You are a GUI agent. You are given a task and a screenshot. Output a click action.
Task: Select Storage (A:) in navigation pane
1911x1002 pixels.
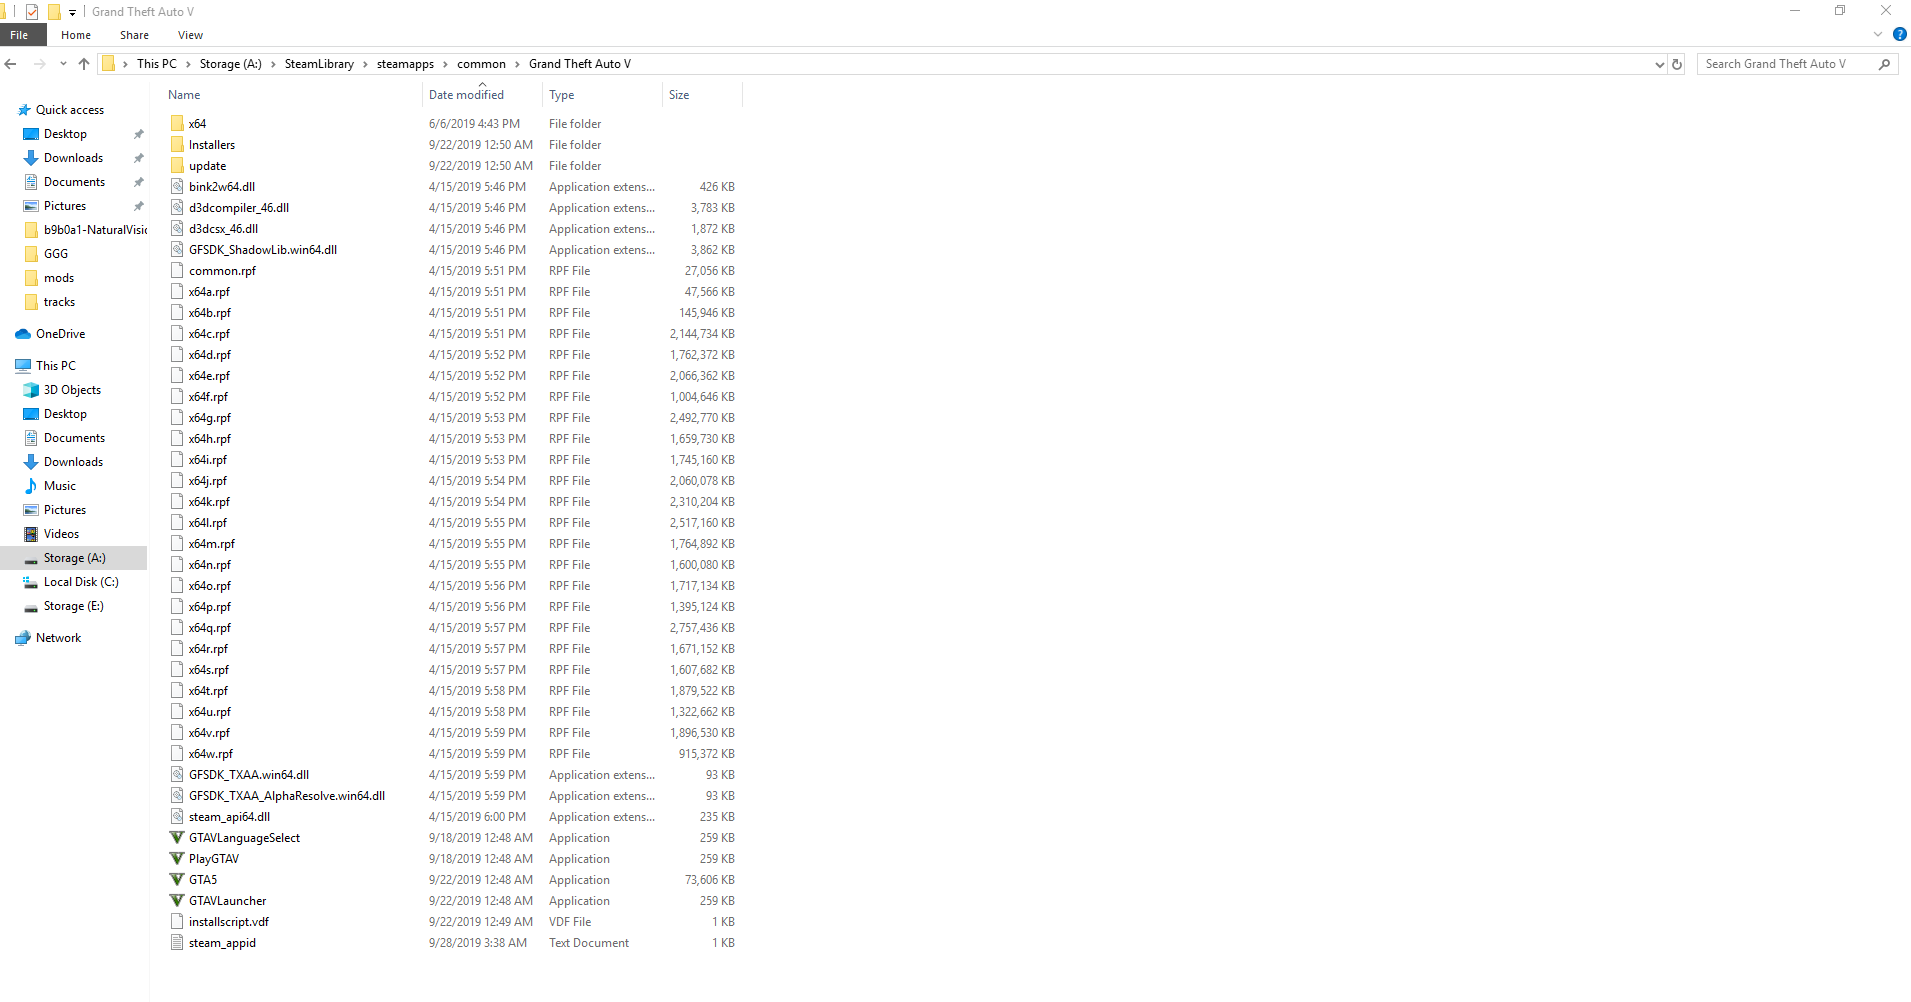coord(74,558)
